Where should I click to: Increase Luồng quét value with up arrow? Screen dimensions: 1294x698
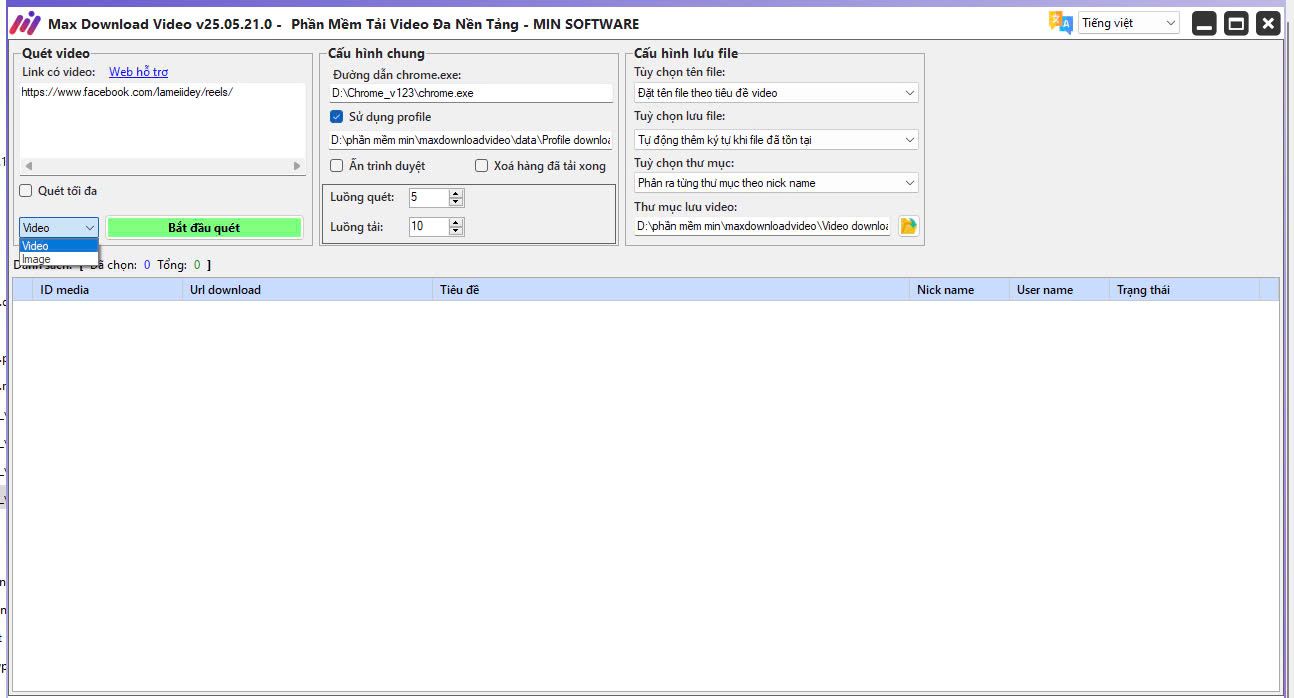click(x=456, y=193)
